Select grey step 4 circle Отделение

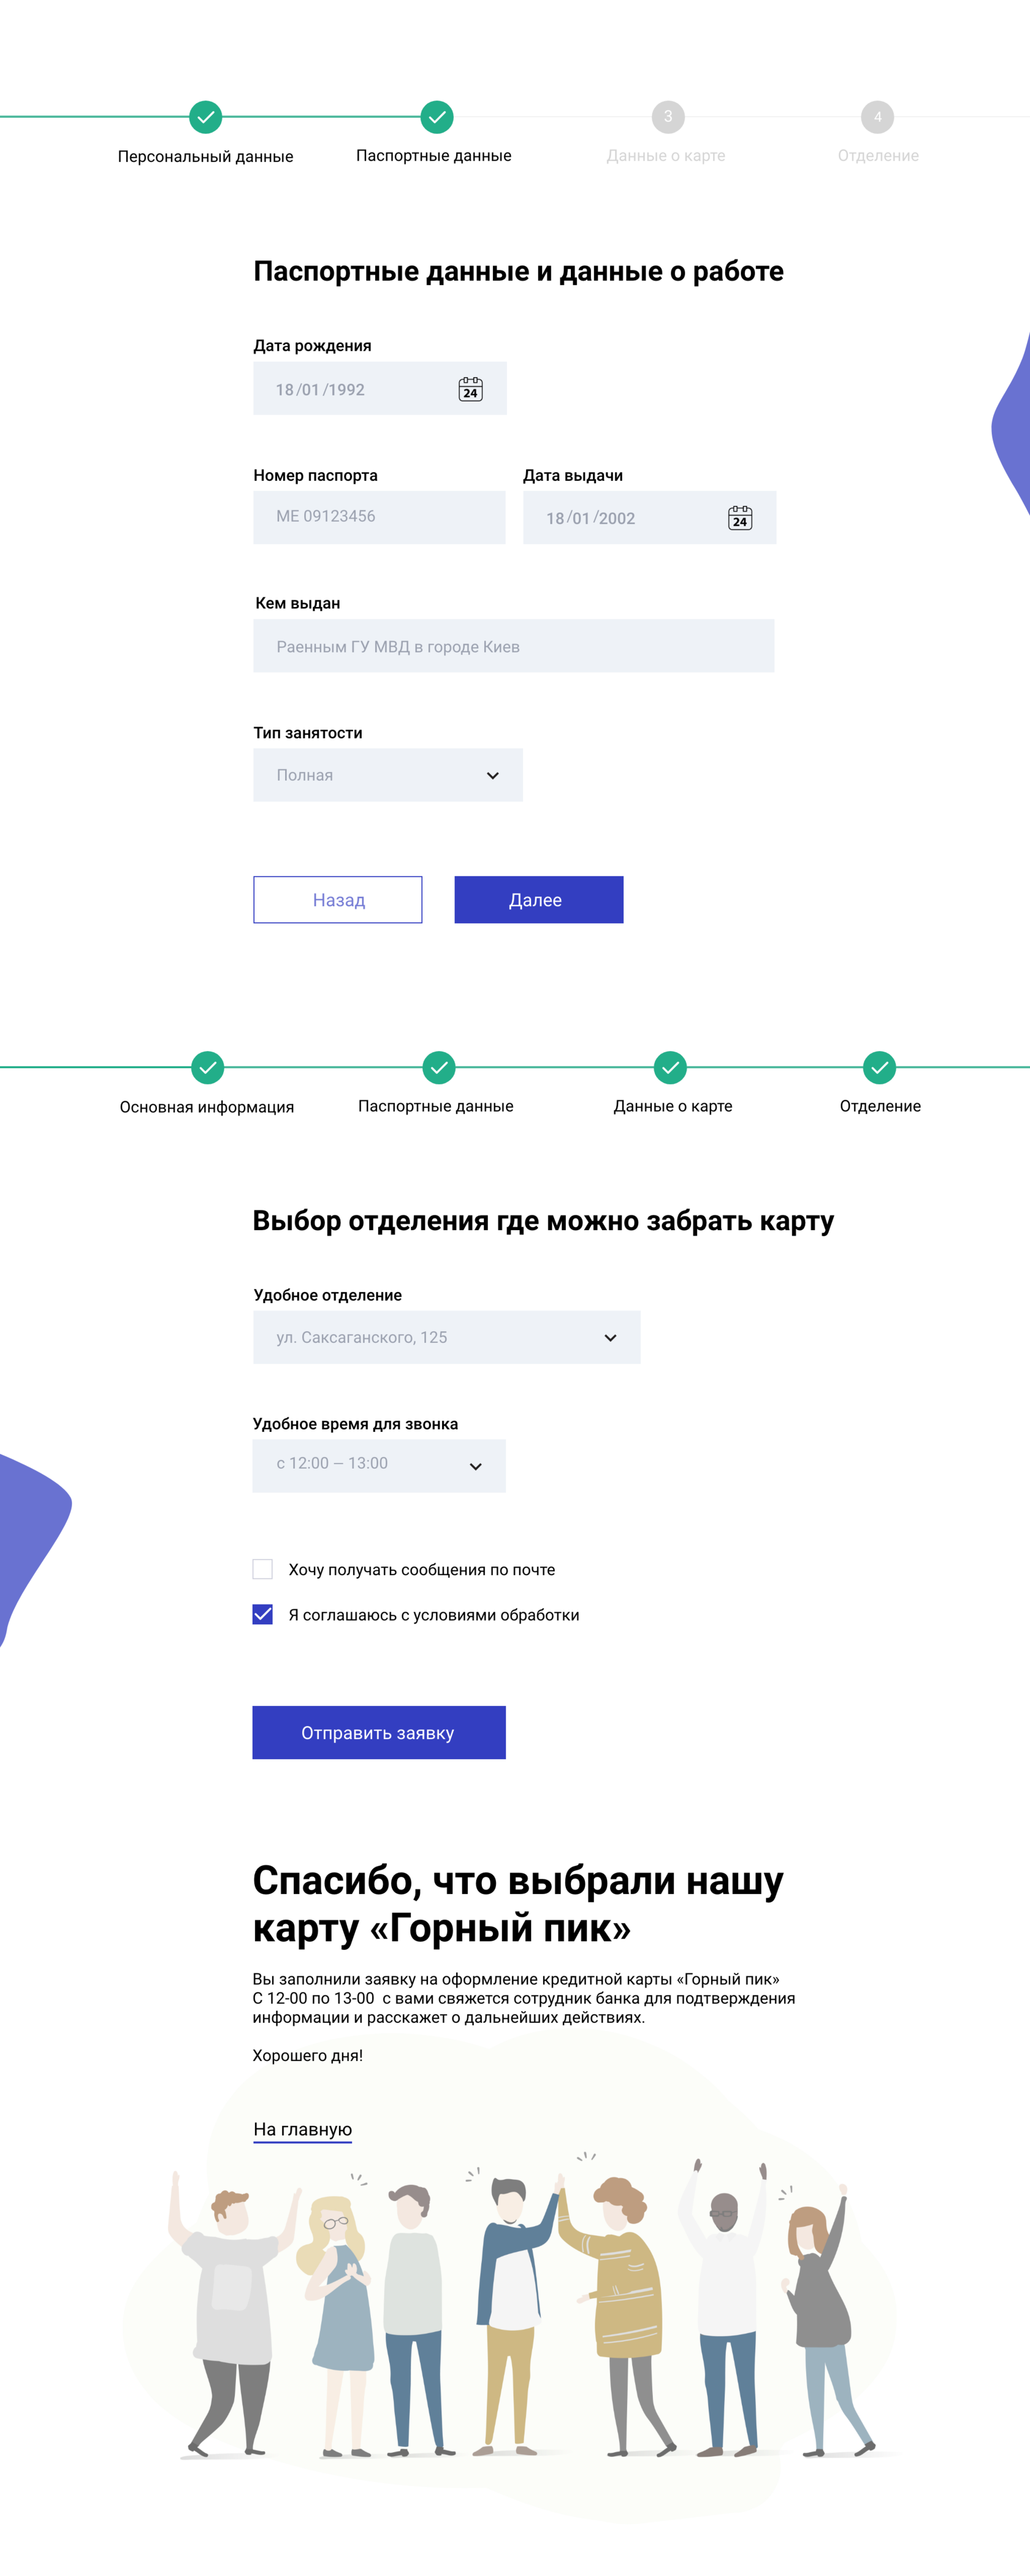[877, 117]
